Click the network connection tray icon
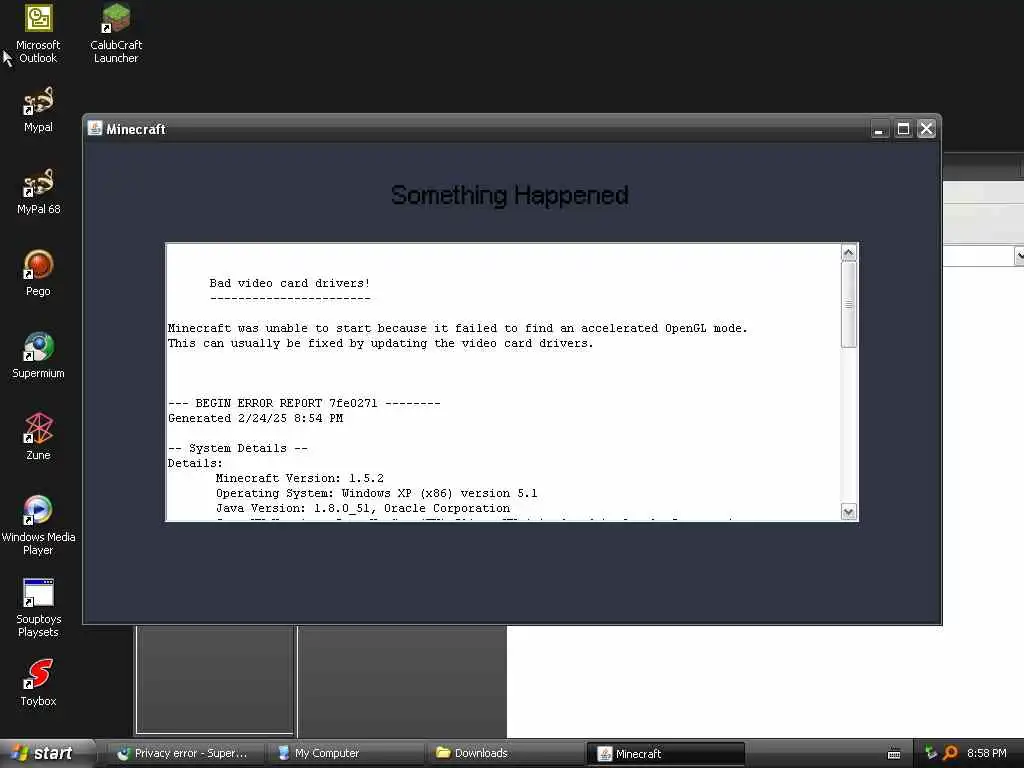1024x768 pixels. pos(931,753)
